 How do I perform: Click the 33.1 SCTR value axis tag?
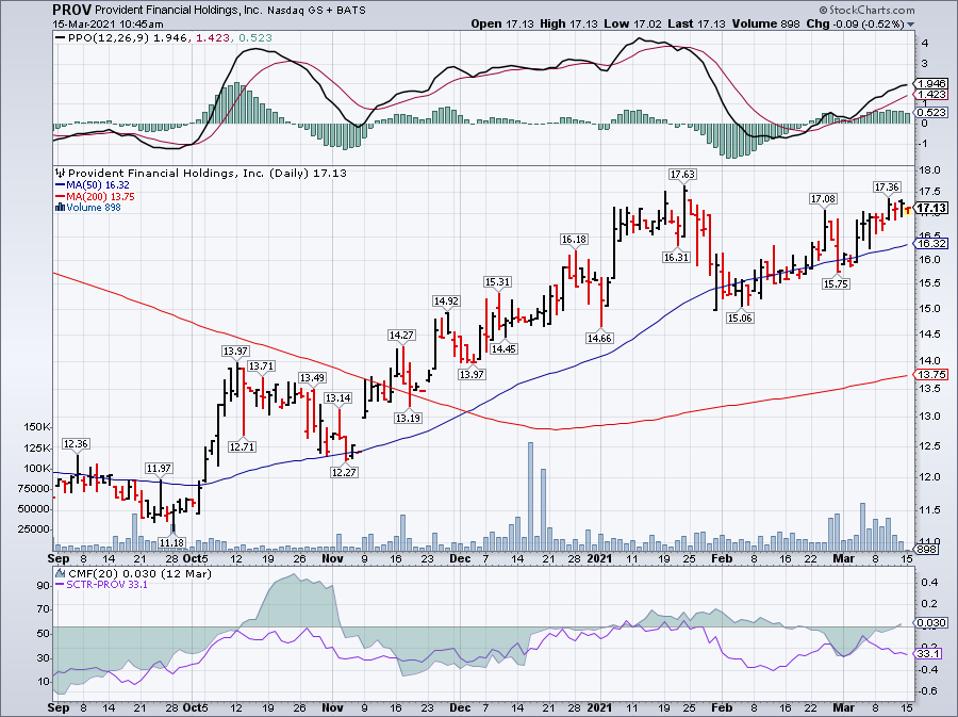click(x=929, y=654)
